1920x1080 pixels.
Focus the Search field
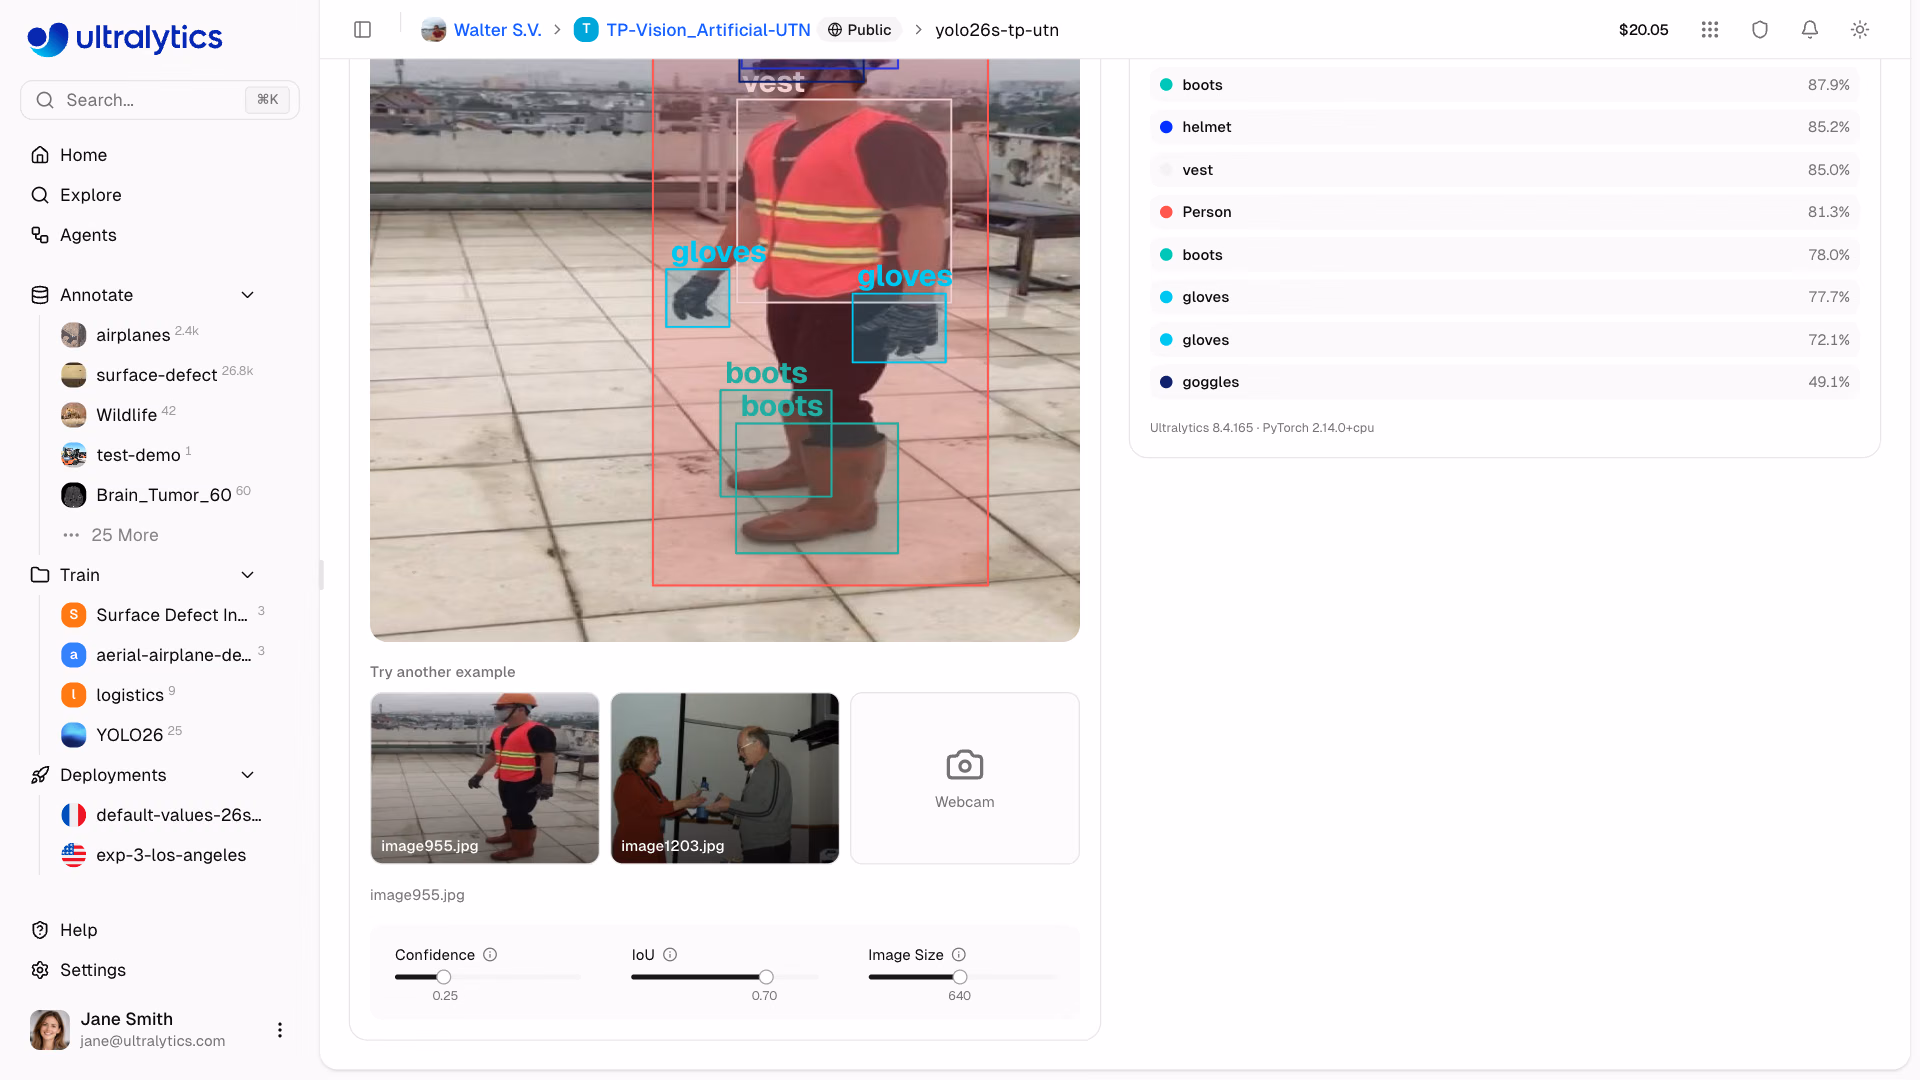coord(160,100)
